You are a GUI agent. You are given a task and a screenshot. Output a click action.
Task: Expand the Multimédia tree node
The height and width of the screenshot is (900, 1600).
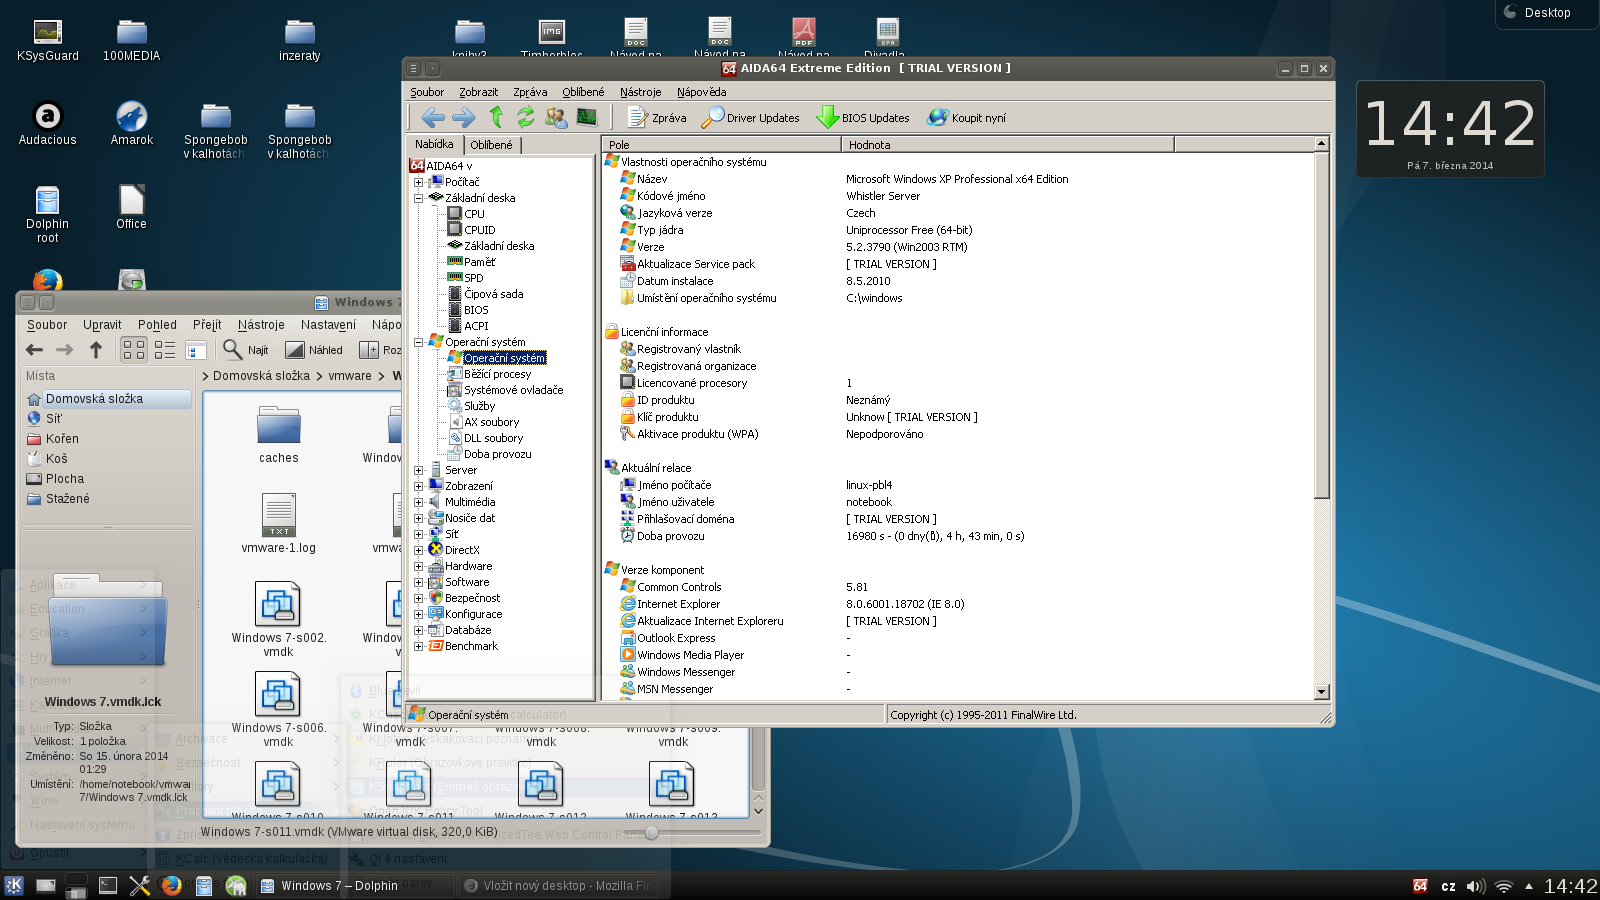(x=418, y=502)
